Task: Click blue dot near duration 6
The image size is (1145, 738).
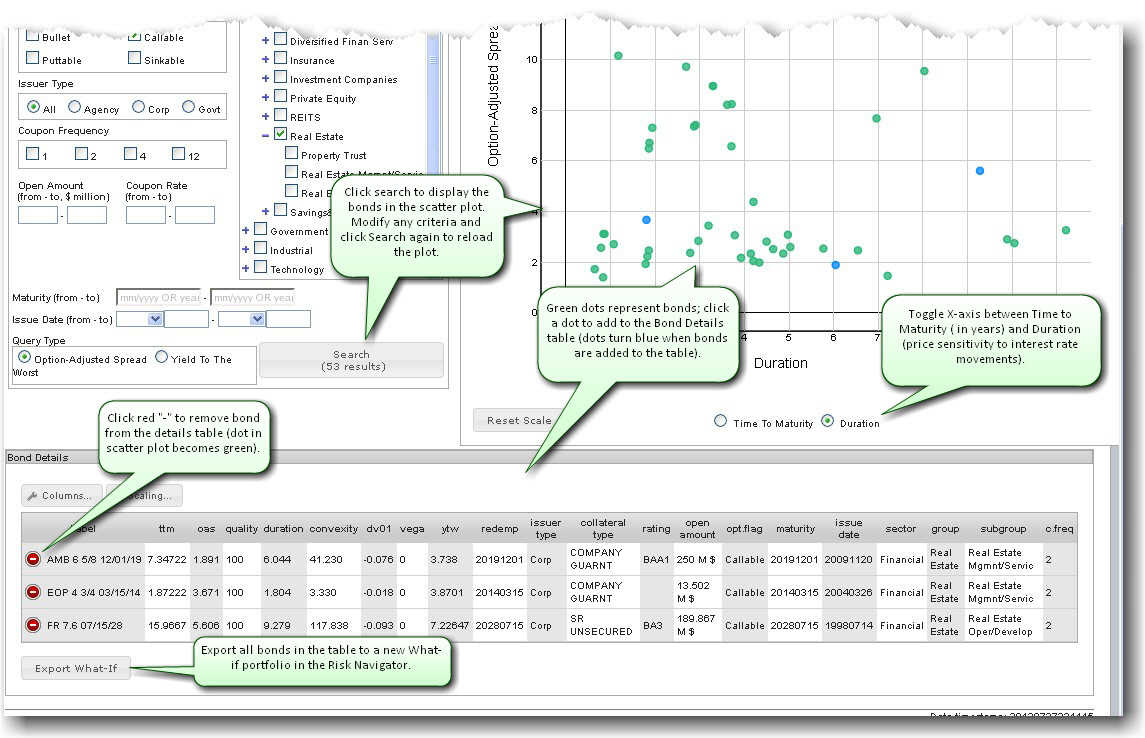Action: 835,265
